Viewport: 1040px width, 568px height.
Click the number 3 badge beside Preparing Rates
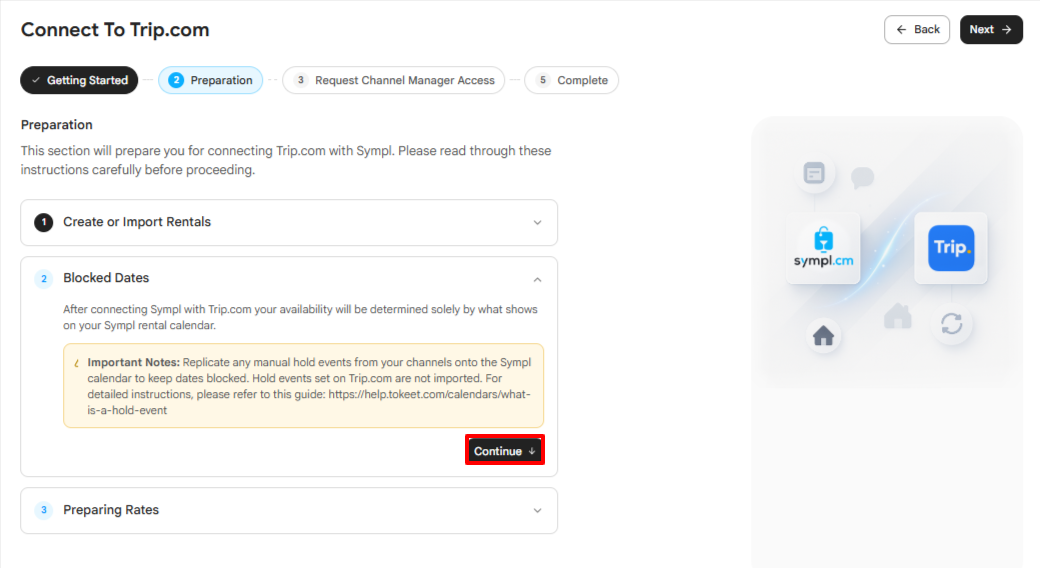[x=44, y=510]
